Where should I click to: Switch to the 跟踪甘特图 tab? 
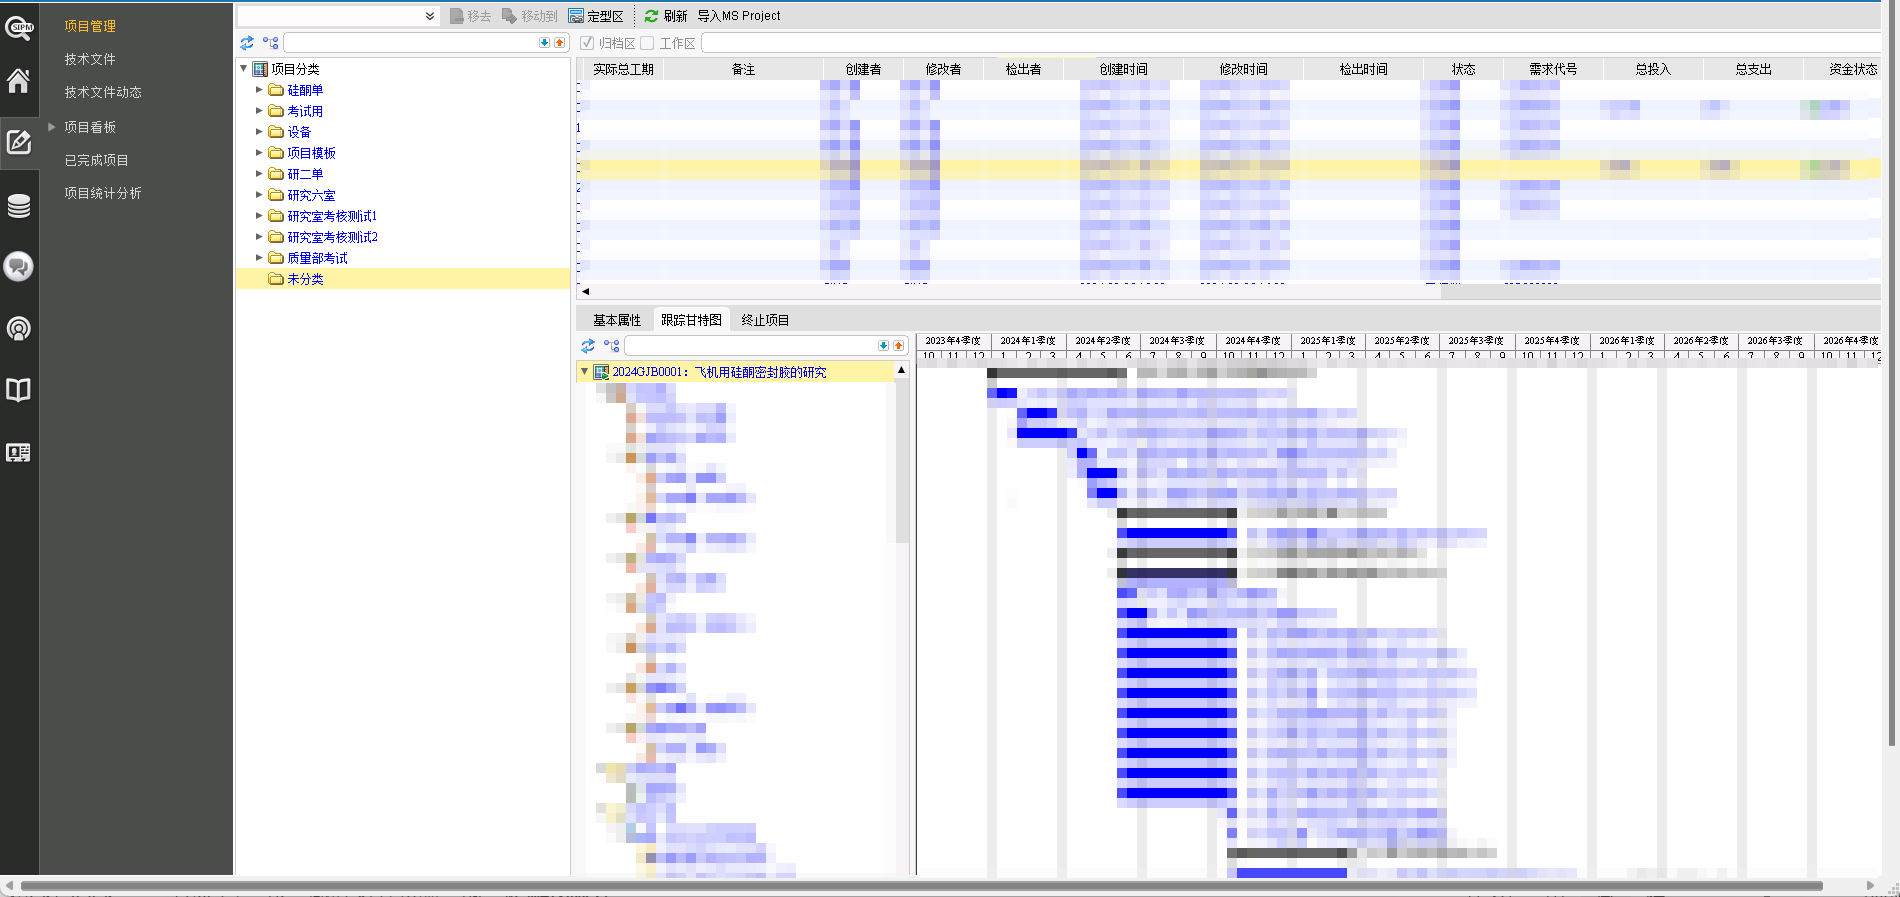click(x=691, y=320)
